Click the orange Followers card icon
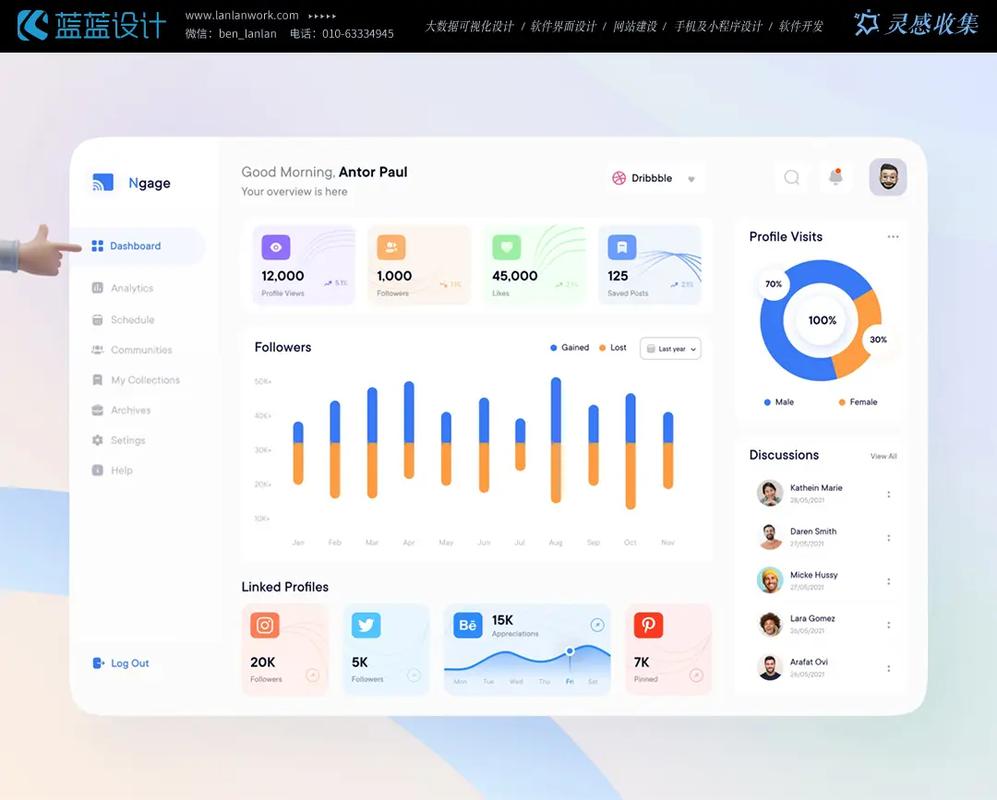 (x=391, y=247)
